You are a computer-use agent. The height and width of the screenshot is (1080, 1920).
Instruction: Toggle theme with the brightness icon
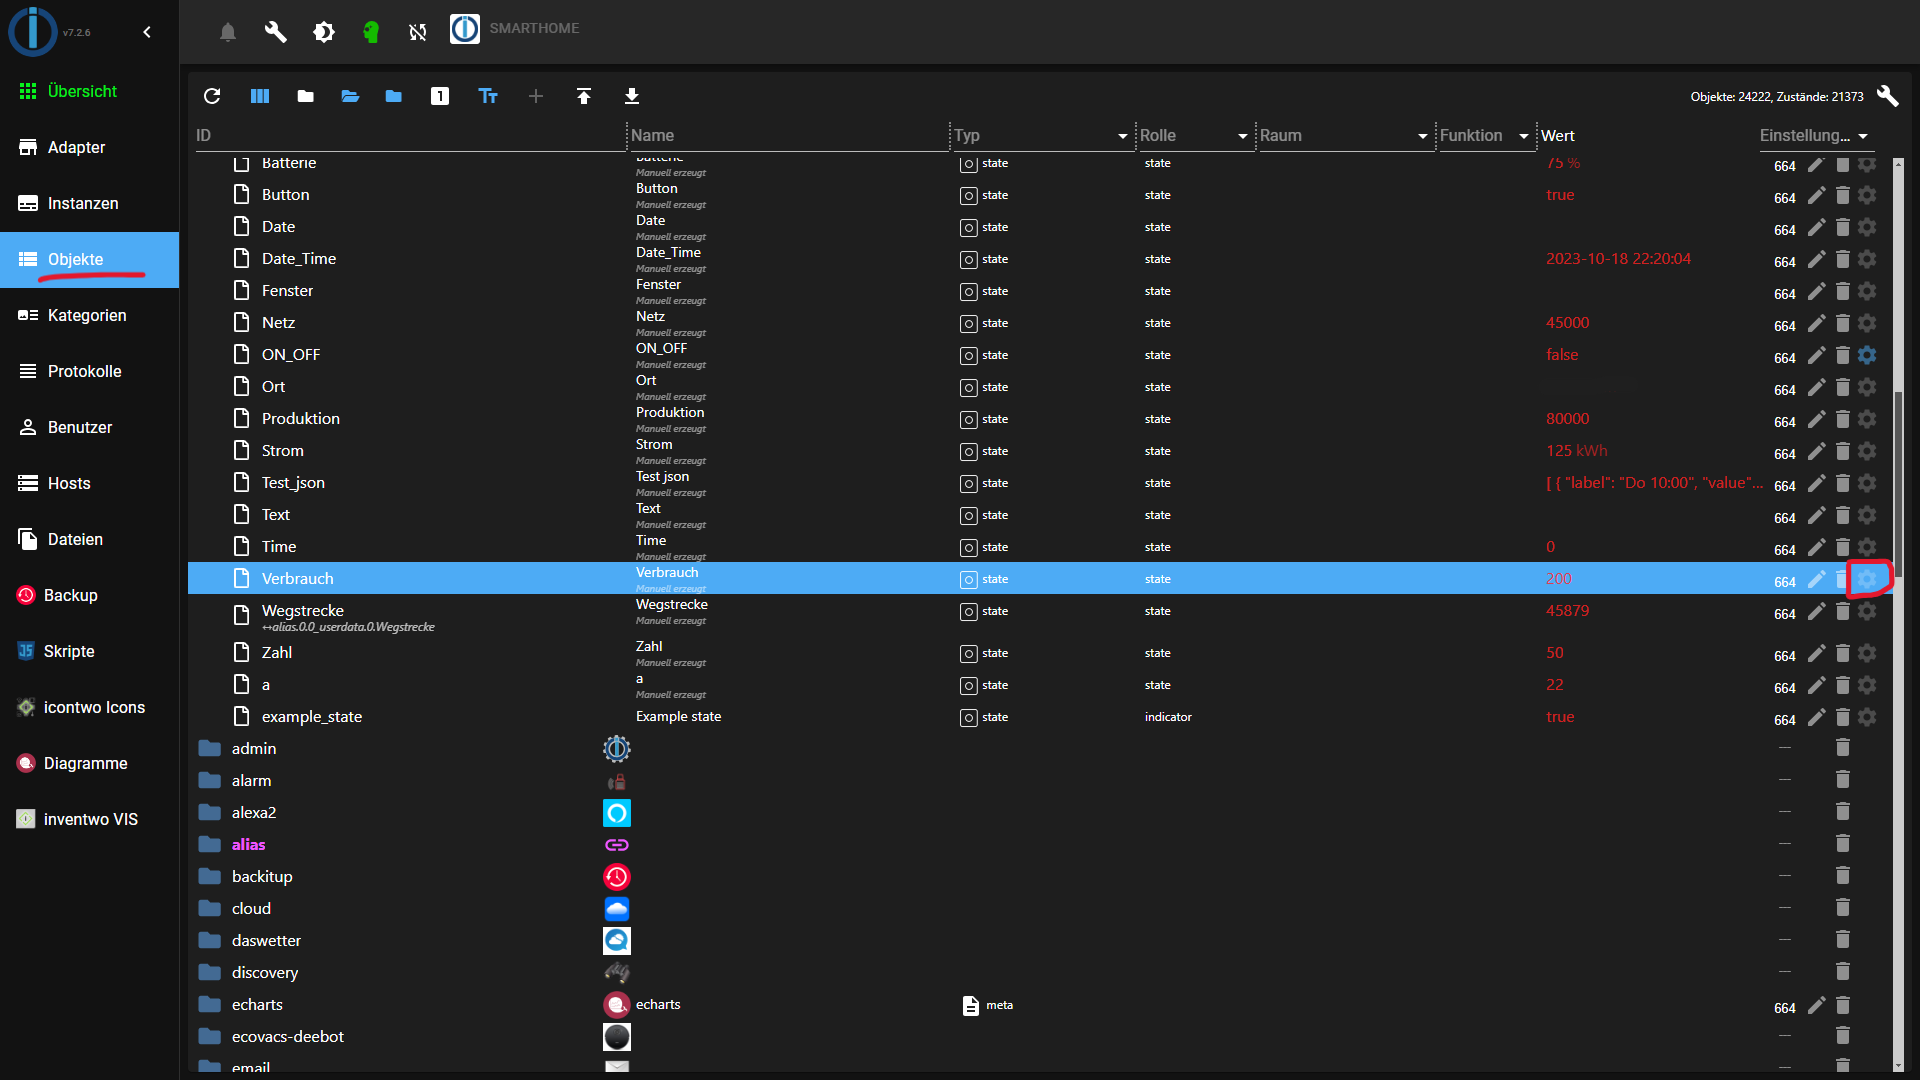[x=324, y=32]
